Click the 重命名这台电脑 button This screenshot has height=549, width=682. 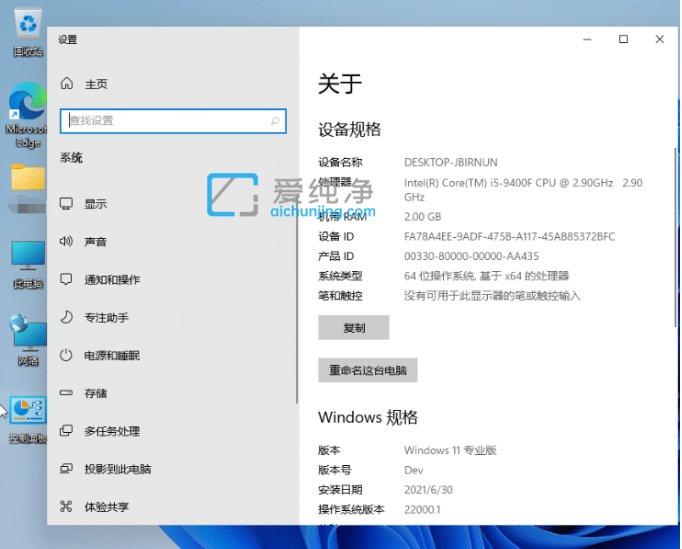tap(368, 370)
